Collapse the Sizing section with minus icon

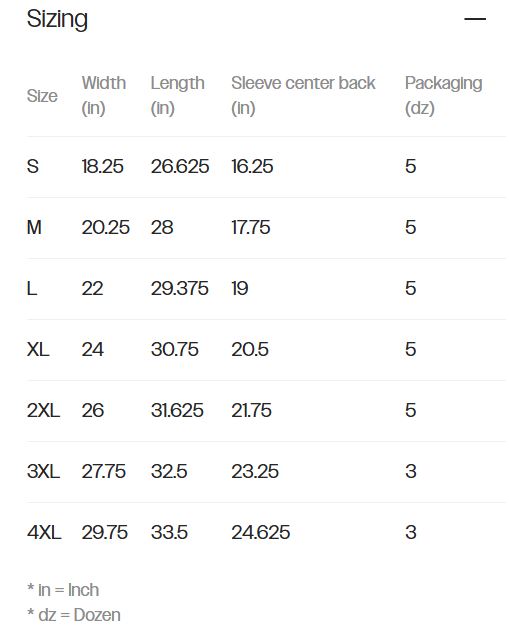tap(475, 19)
